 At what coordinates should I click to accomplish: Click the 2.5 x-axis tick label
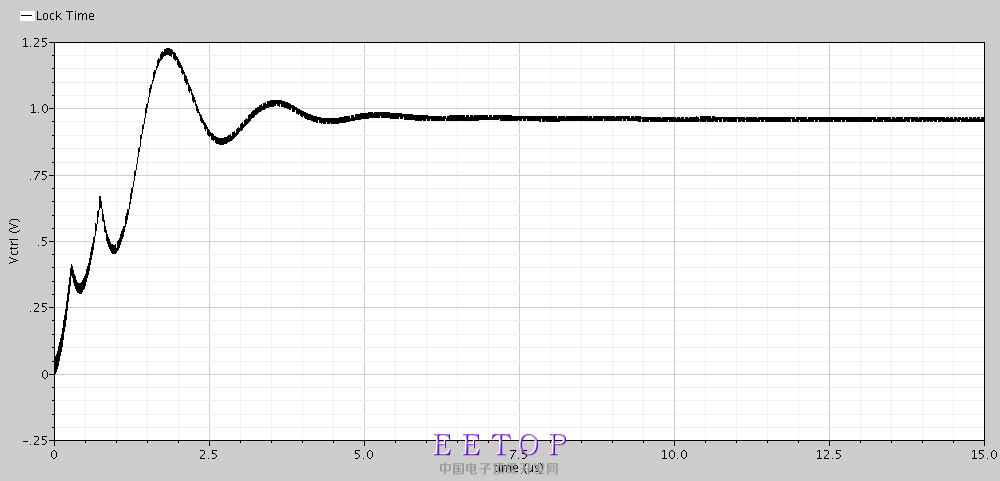(x=209, y=454)
